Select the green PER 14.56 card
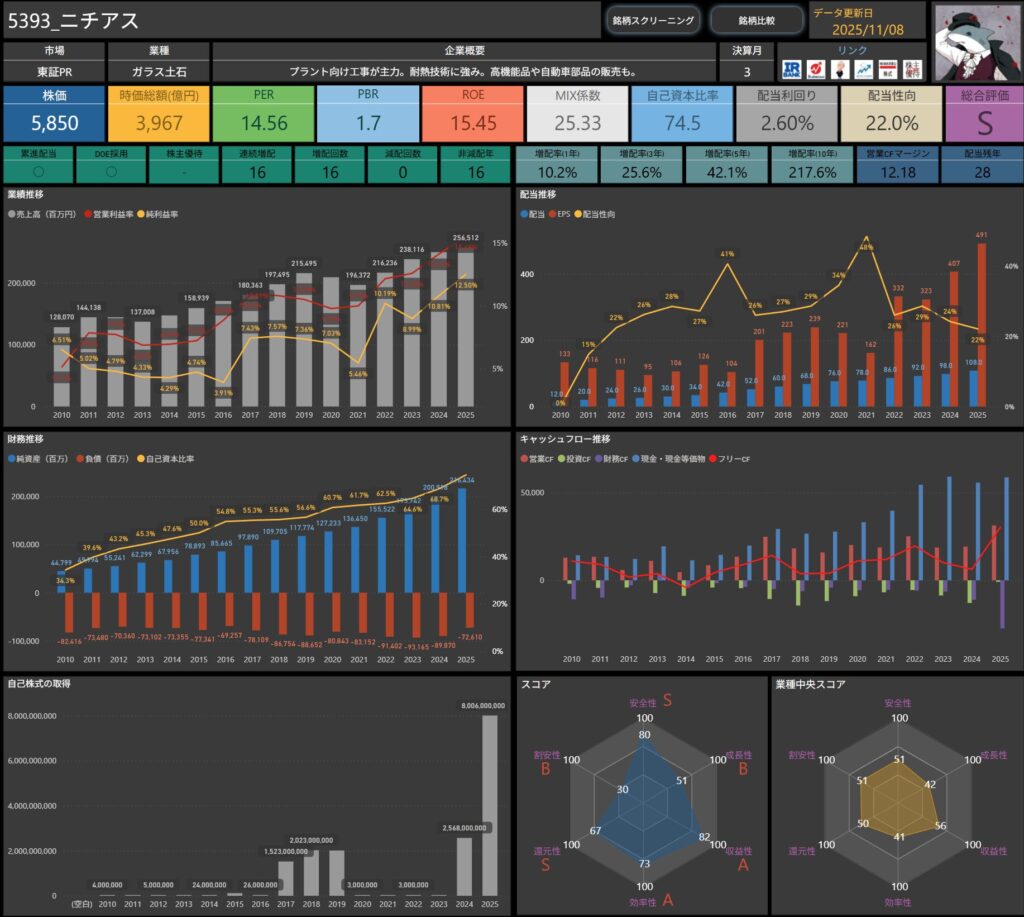This screenshot has width=1024, height=917. coord(264,113)
